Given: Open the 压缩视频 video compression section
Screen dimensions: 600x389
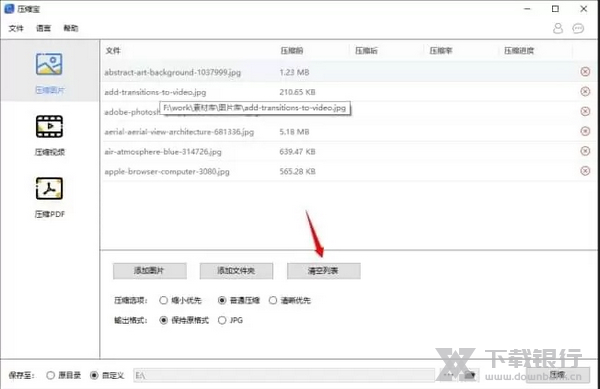Looking at the screenshot, I should coord(50,135).
